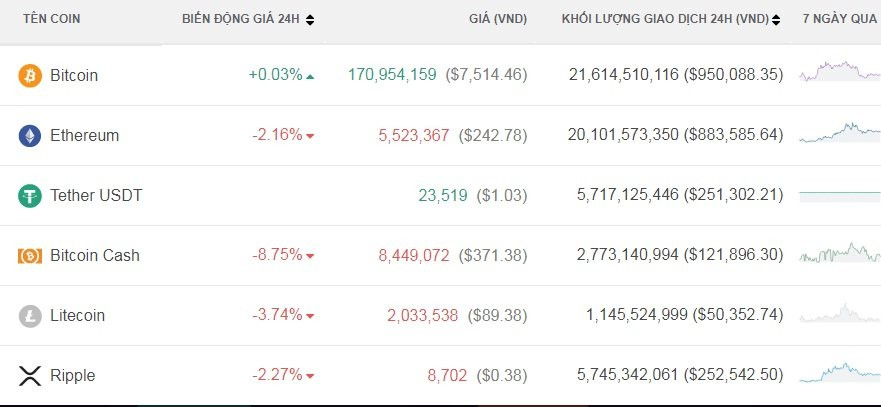
Task: Click the GIÁ (VND) column header
Action: tap(499, 19)
